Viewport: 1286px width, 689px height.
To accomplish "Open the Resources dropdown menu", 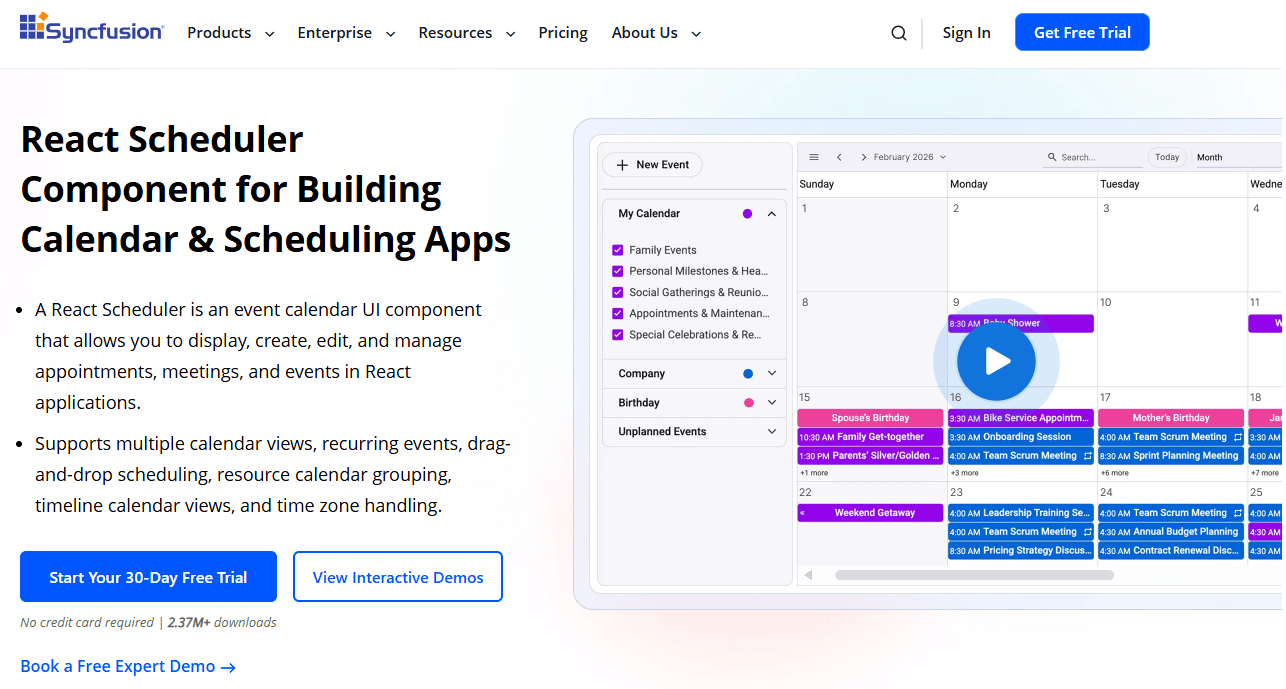I will pos(467,33).
